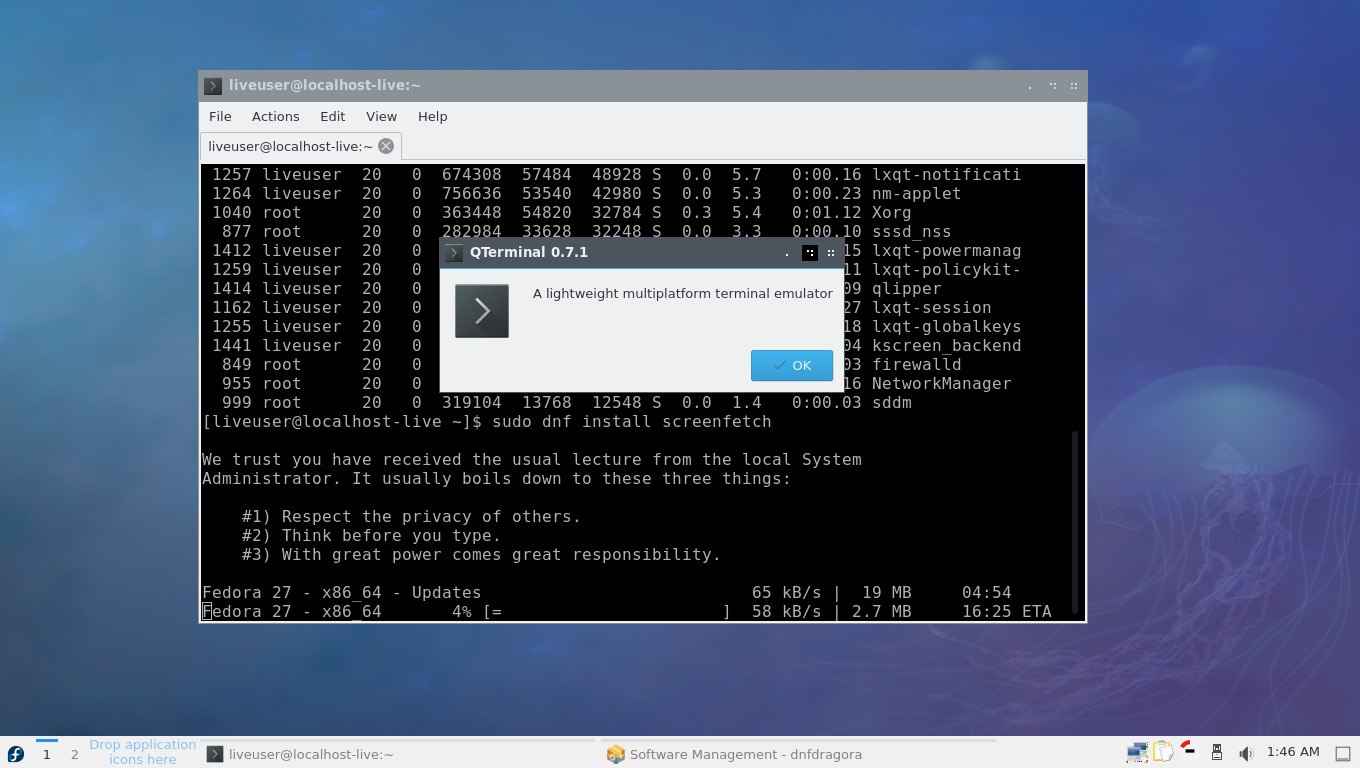The width and height of the screenshot is (1360, 768).
Task: Open the Edit menu dropdown
Action: tap(333, 116)
